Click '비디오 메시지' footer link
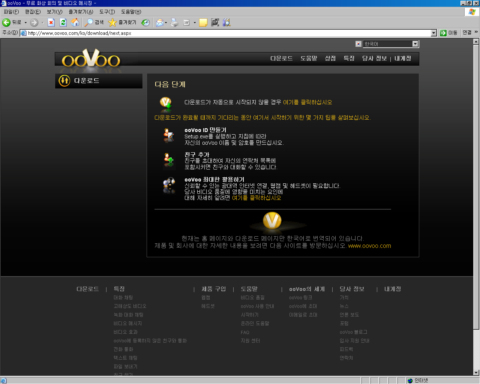Screen dimensions: 480x384 click(128, 323)
